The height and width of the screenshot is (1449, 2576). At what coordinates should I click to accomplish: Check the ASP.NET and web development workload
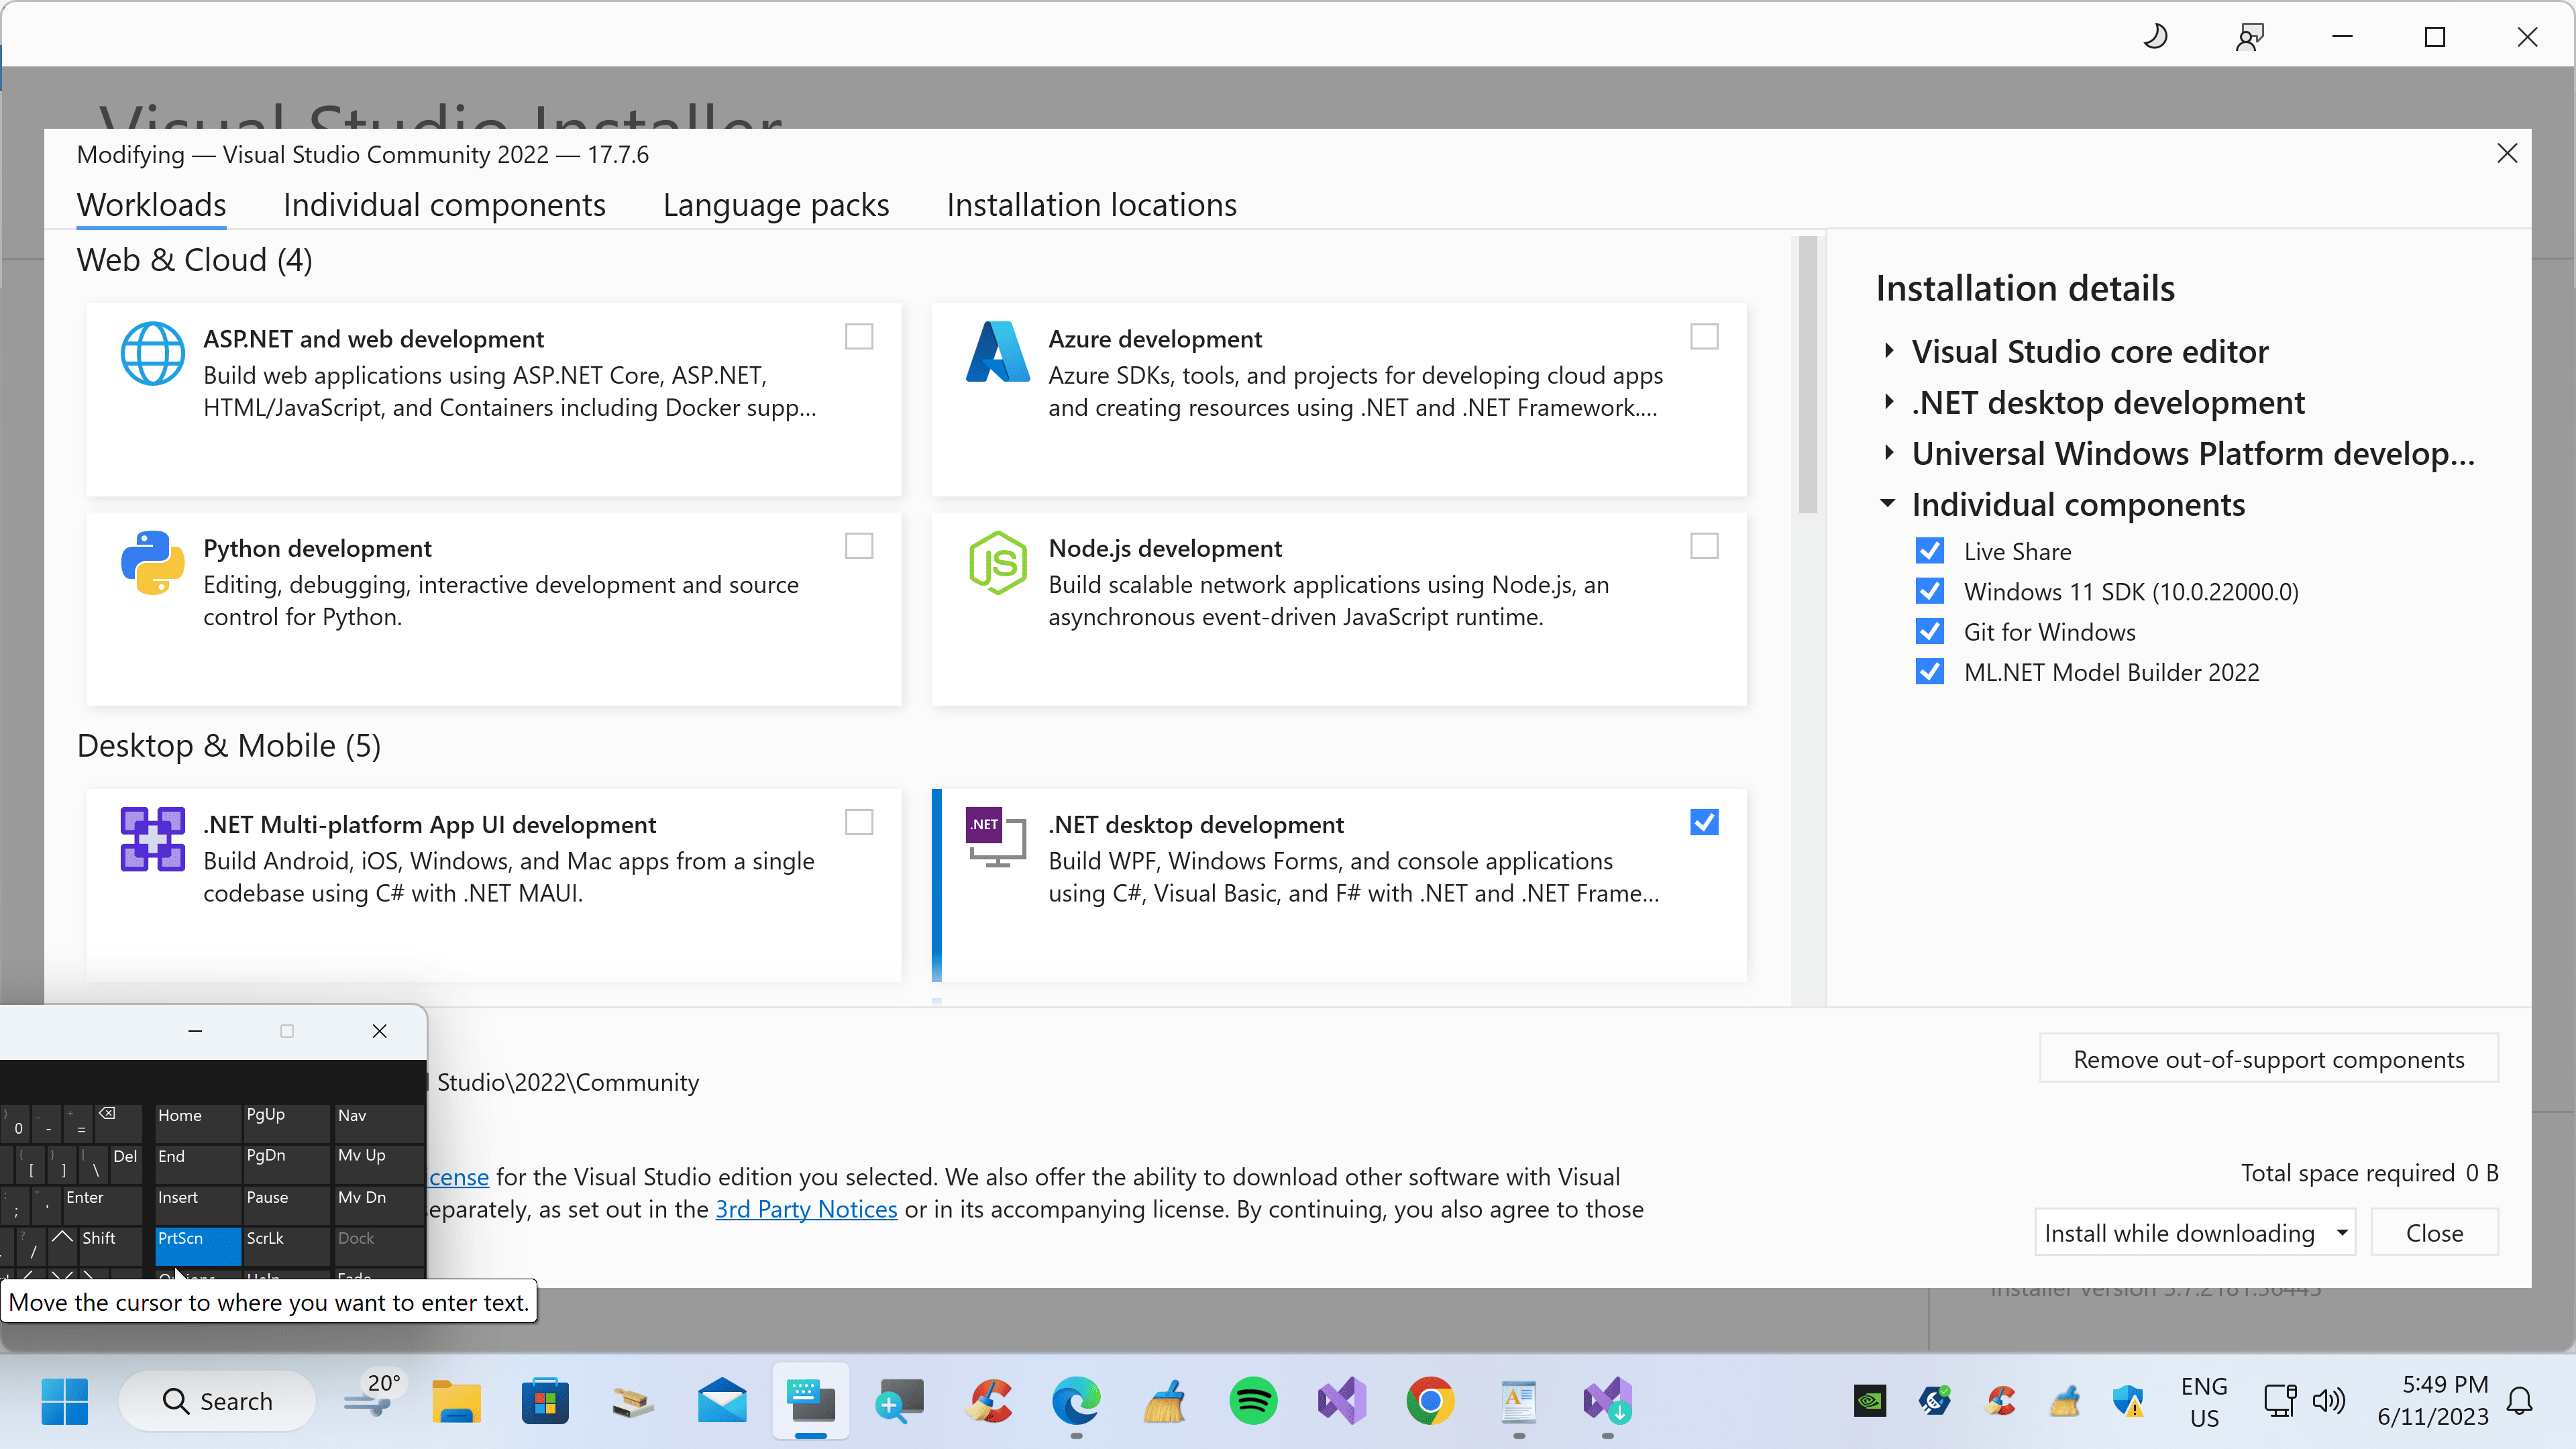[x=859, y=336]
